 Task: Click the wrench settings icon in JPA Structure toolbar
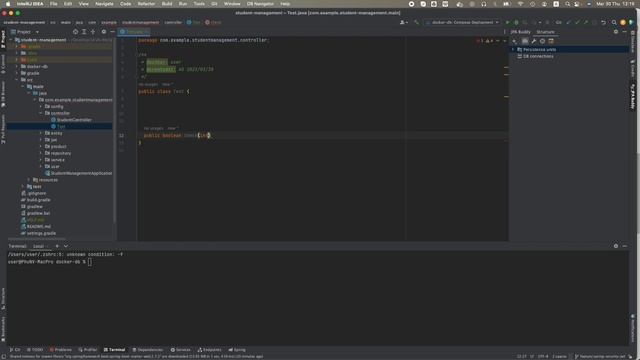click(x=533, y=41)
